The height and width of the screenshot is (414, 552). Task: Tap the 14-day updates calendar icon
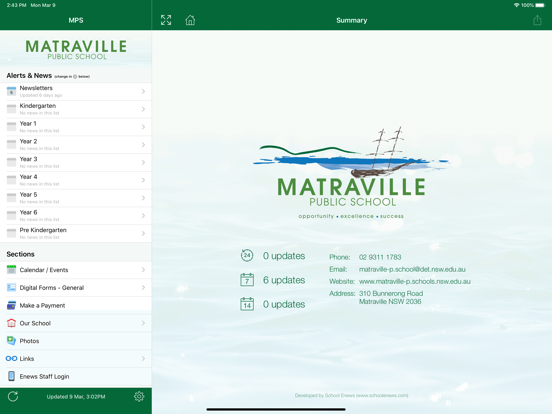(x=247, y=304)
